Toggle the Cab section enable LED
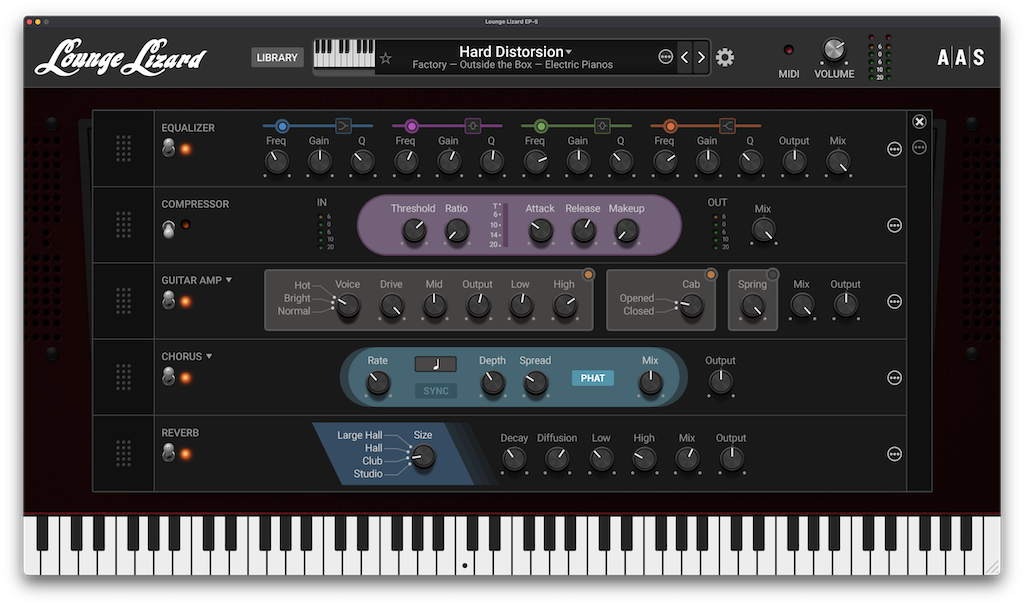Image resolution: width=1024 pixels, height=606 pixels. coord(711,275)
